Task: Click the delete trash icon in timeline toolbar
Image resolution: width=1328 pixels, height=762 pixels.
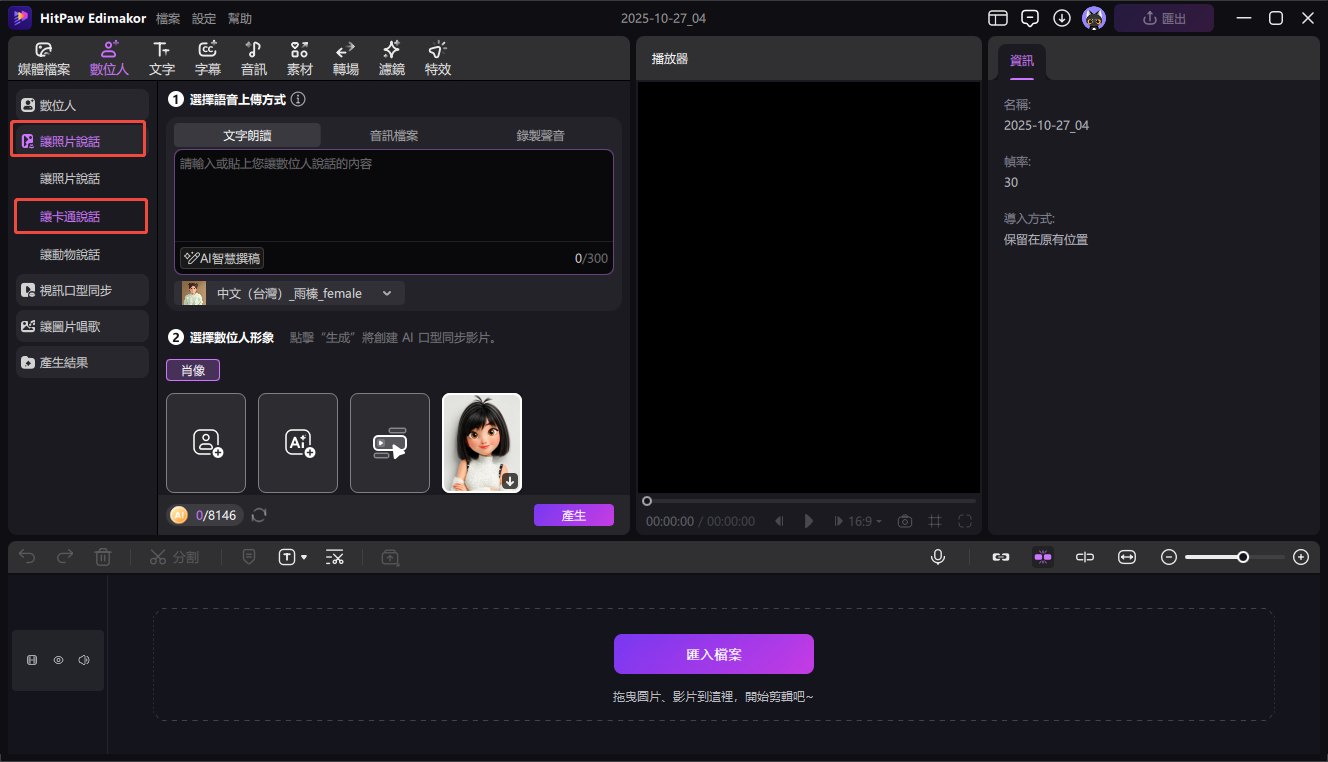Action: pyautogui.click(x=103, y=557)
